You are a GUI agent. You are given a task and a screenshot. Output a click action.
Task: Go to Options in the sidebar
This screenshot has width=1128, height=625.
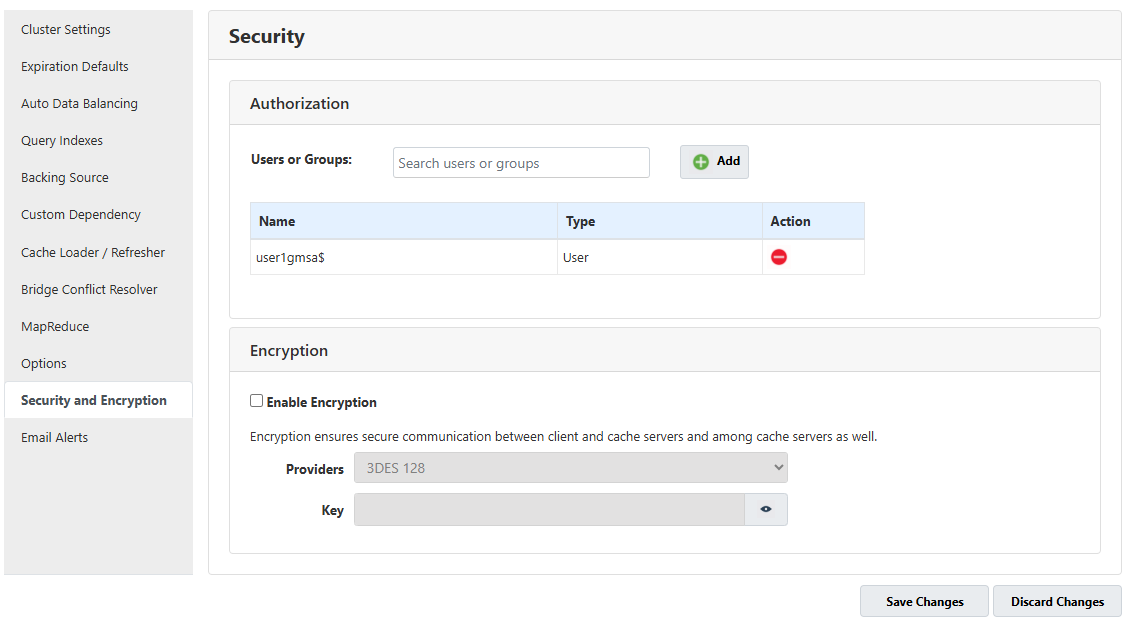click(44, 363)
